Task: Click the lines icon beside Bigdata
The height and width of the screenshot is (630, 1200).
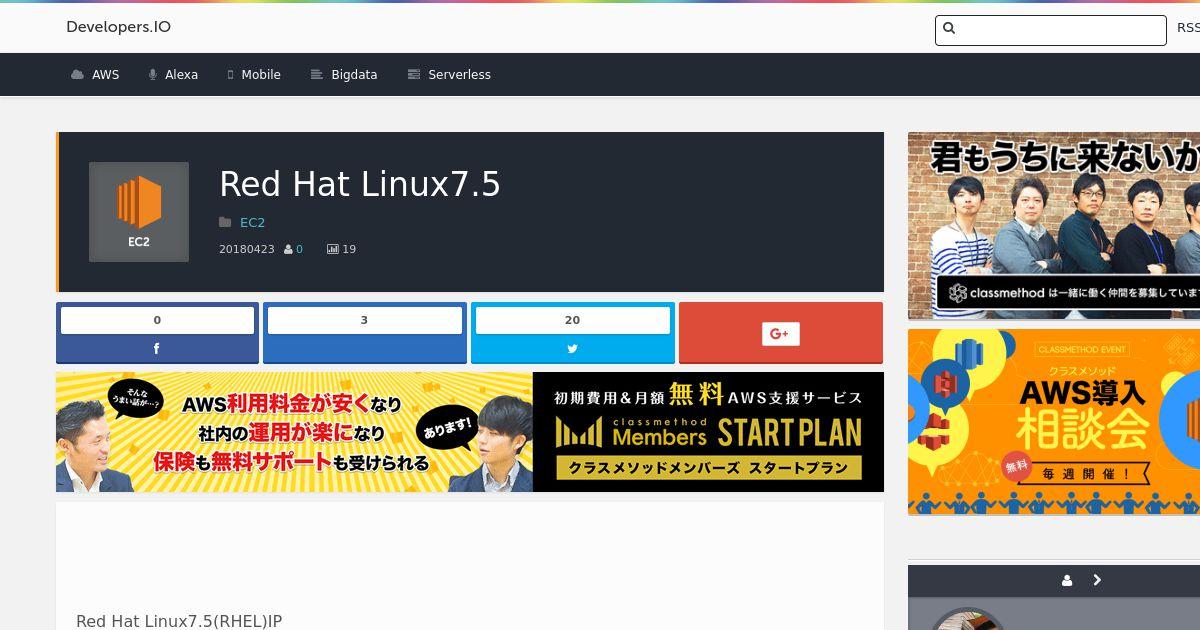Action: click(317, 75)
